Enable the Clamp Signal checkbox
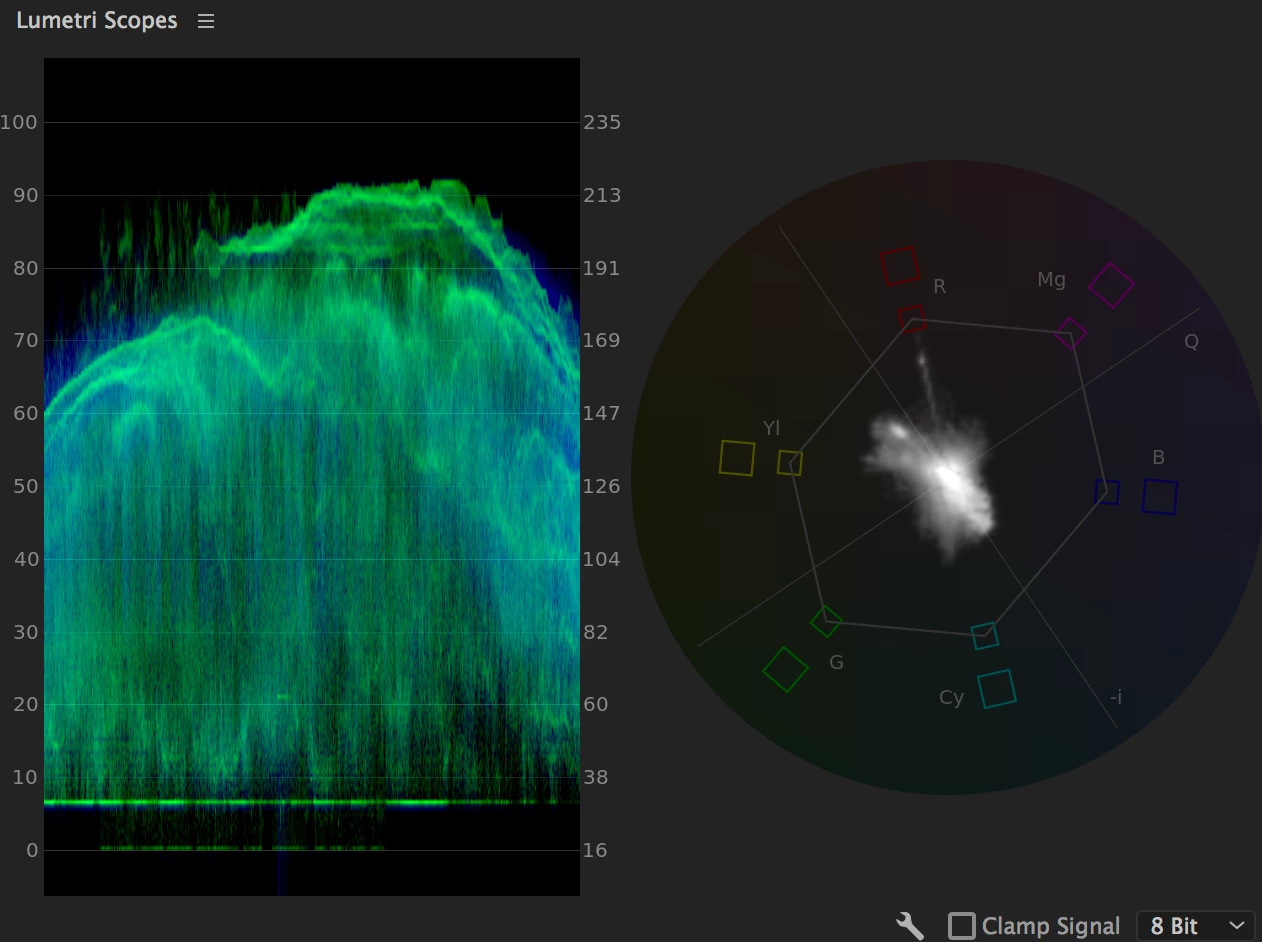 [x=961, y=926]
